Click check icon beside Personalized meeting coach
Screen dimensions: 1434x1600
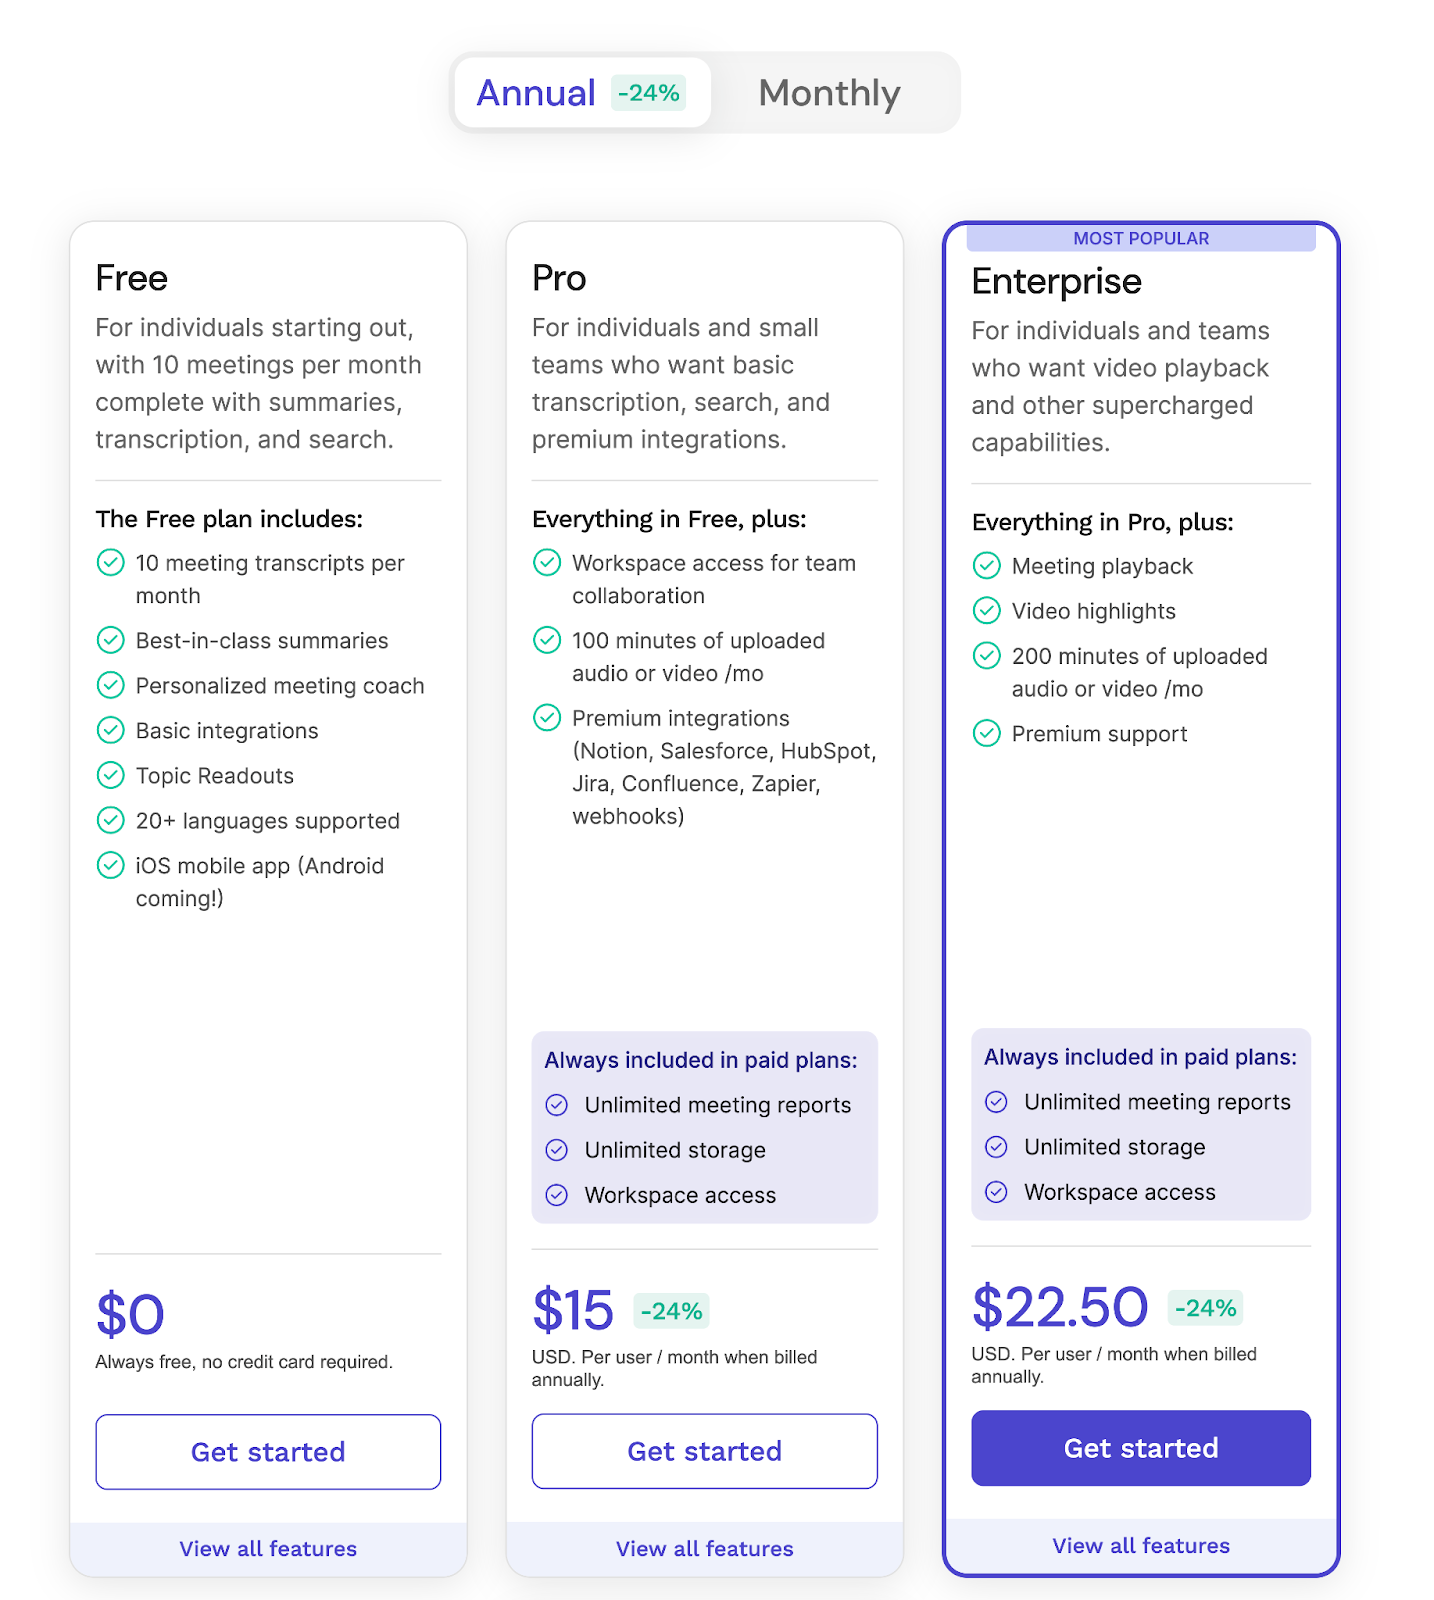click(x=110, y=685)
